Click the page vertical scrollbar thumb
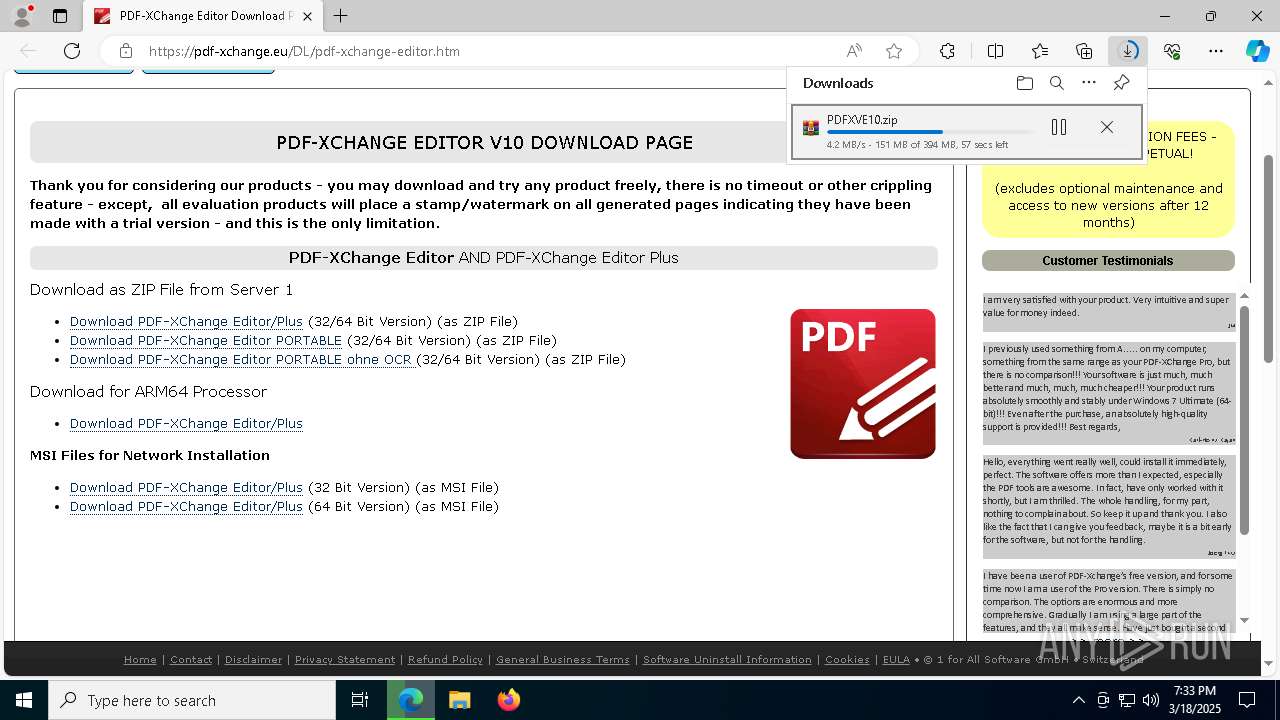This screenshot has width=1280, height=720. click(1268, 258)
